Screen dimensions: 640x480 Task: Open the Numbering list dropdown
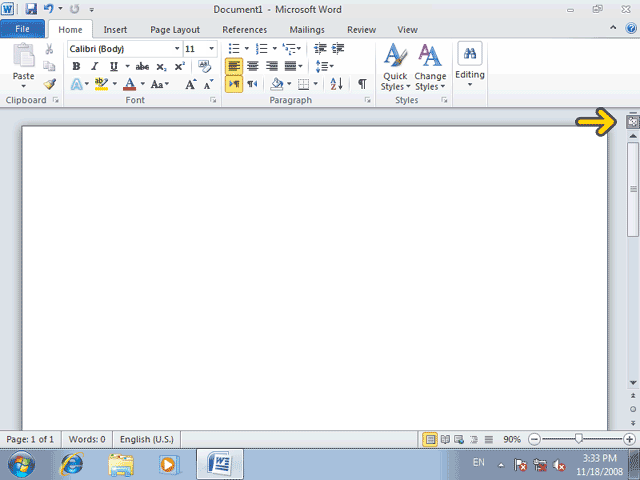(275, 49)
